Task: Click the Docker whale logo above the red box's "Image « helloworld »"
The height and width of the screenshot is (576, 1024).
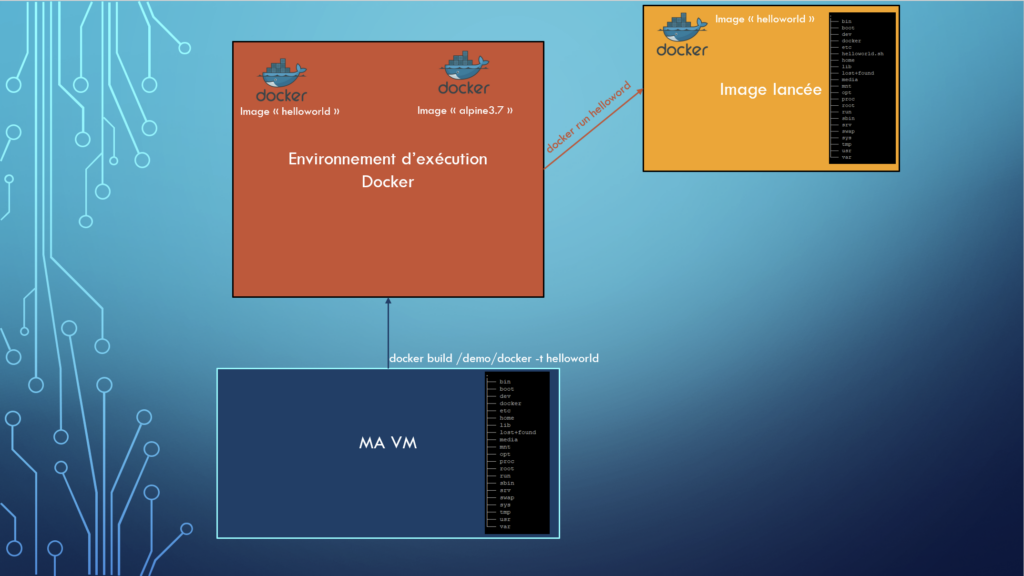Action: 281,80
